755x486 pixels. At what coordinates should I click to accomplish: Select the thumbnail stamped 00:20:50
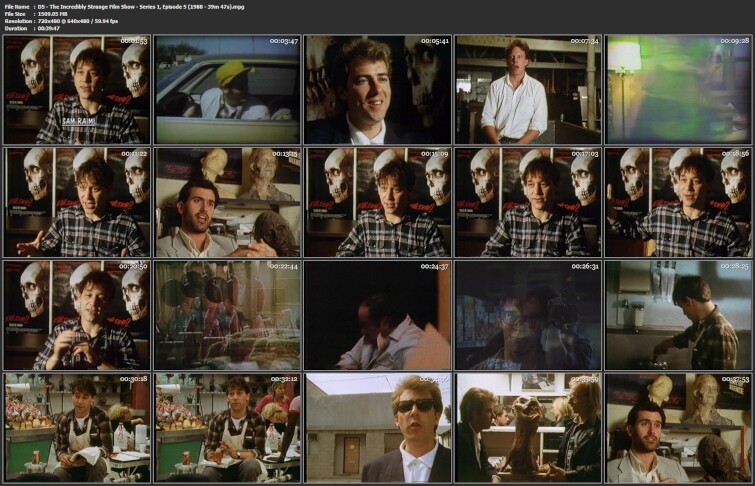(77, 315)
